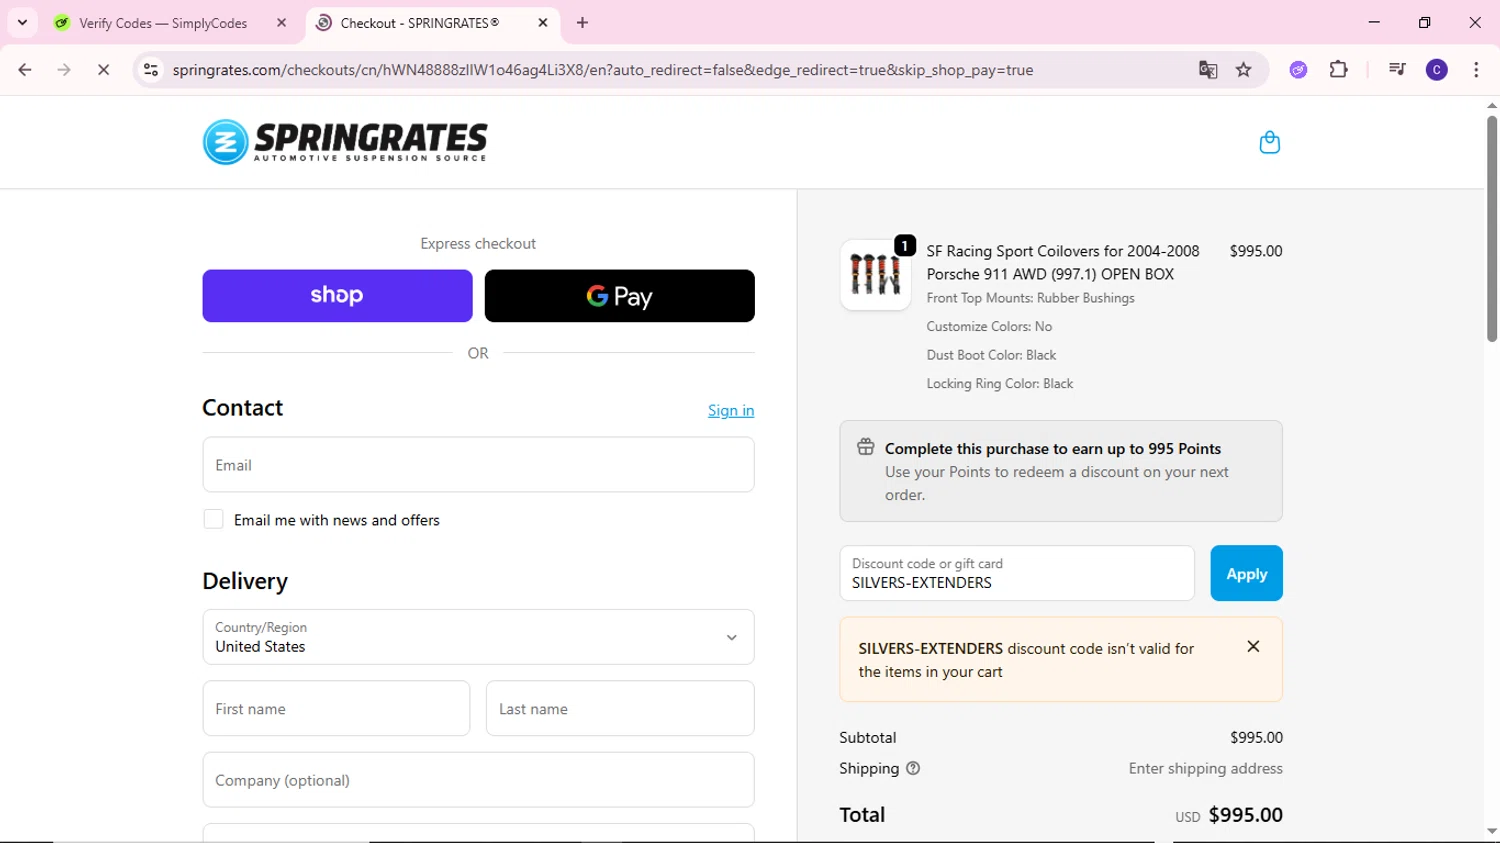The height and width of the screenshot is (843, 1500).
Task: Click the Company (optional) field
Action: pos(478,780)
